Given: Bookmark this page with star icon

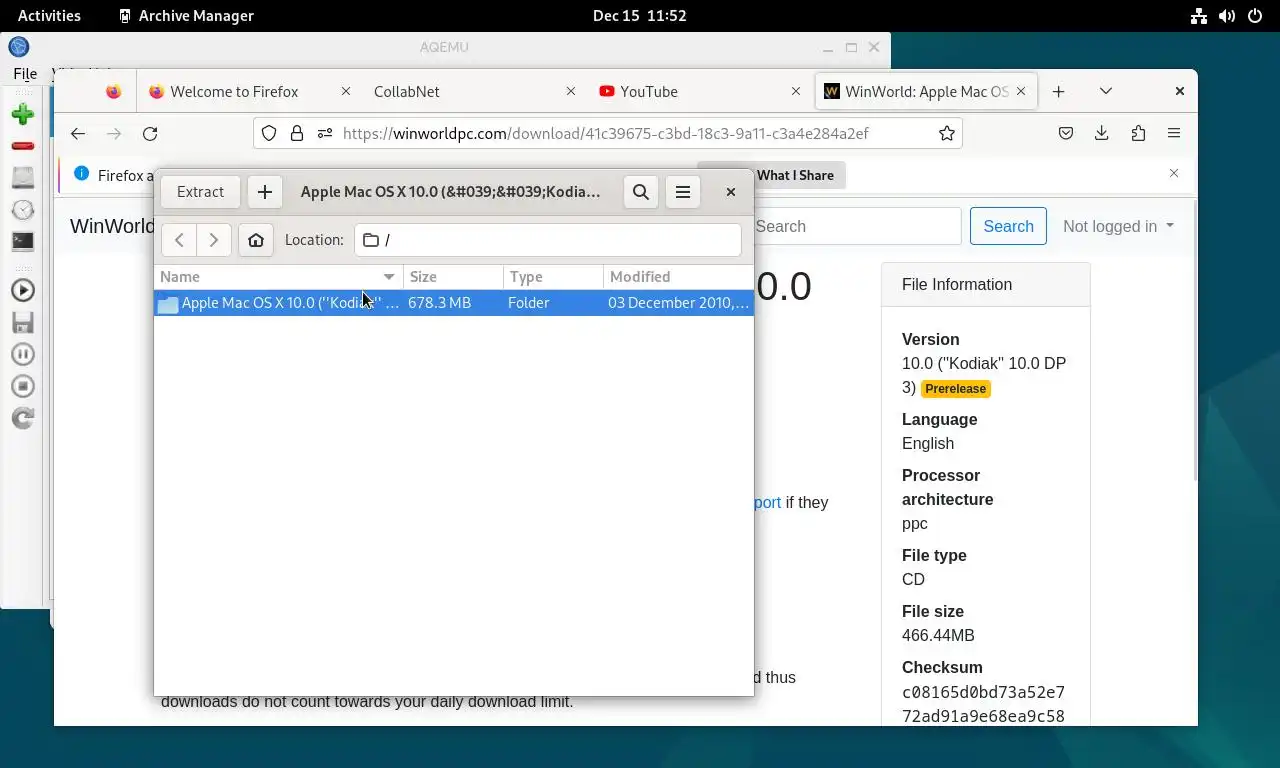Looking at the screenshot, I should point(946,134).
